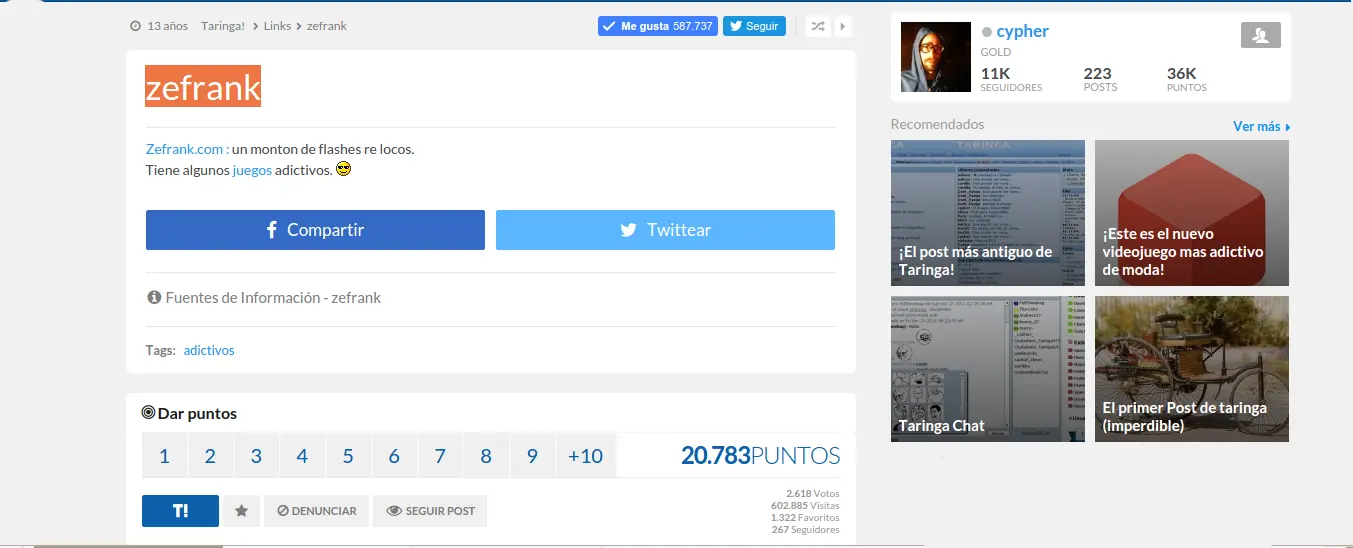1353x548 pixels.
Task: Like the post with Me gusta
Action: pos(658,26)
